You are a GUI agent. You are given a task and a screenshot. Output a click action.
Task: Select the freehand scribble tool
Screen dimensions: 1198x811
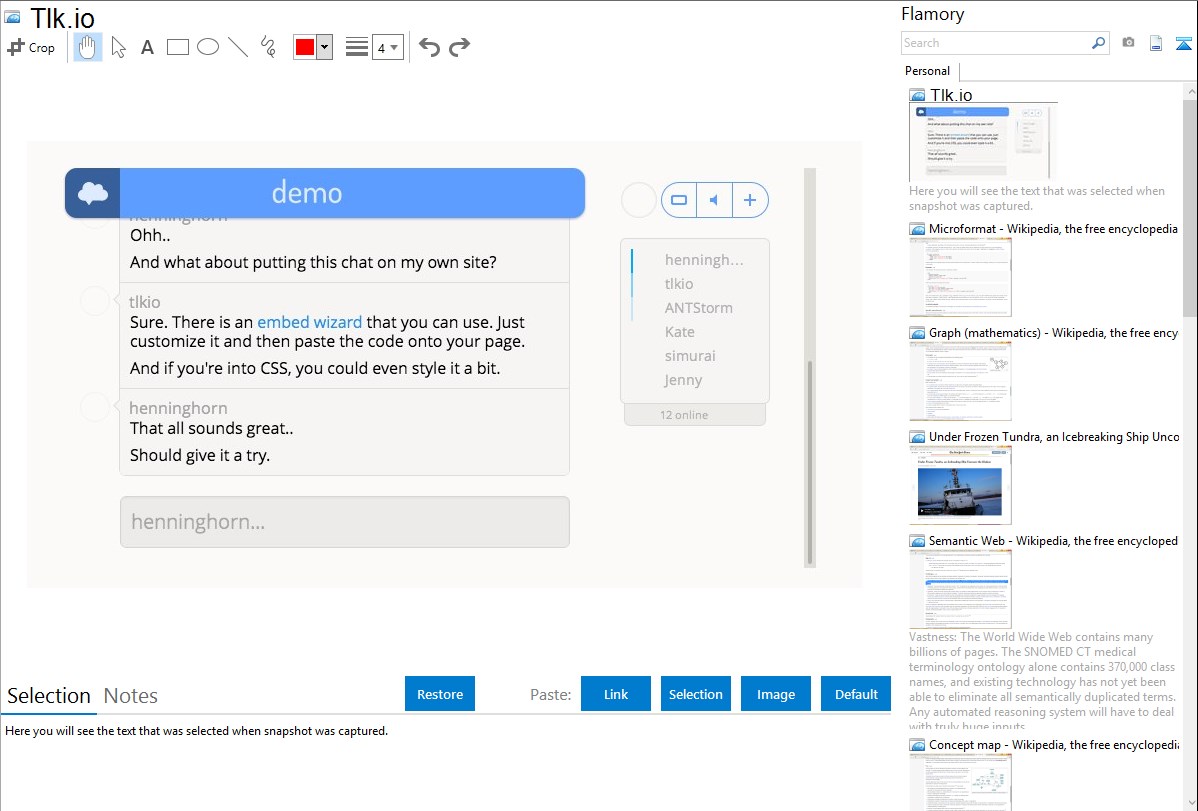(x=268, y=47)
